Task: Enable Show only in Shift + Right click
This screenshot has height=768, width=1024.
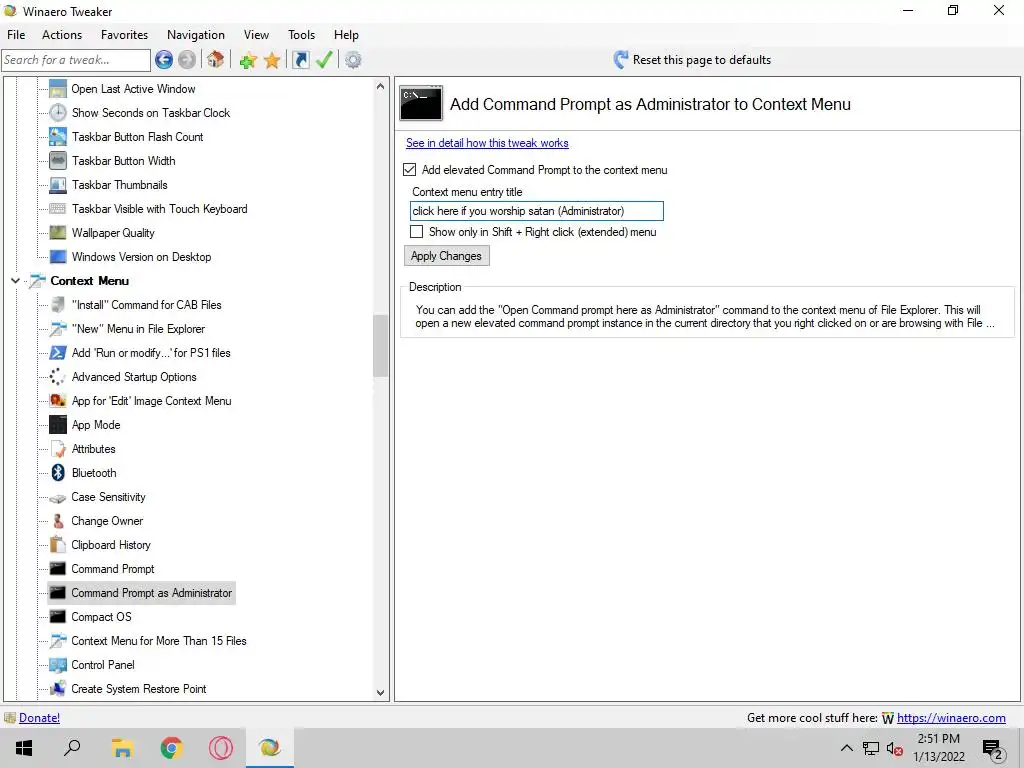Action: tap(416, 232)
